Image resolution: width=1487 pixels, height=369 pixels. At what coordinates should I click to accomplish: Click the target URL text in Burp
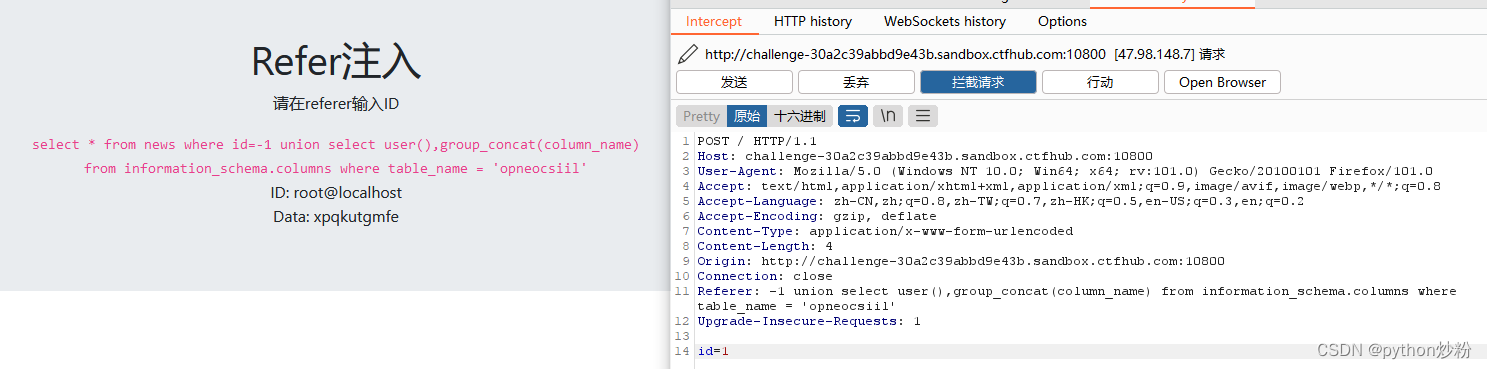(x=905, y=54)
